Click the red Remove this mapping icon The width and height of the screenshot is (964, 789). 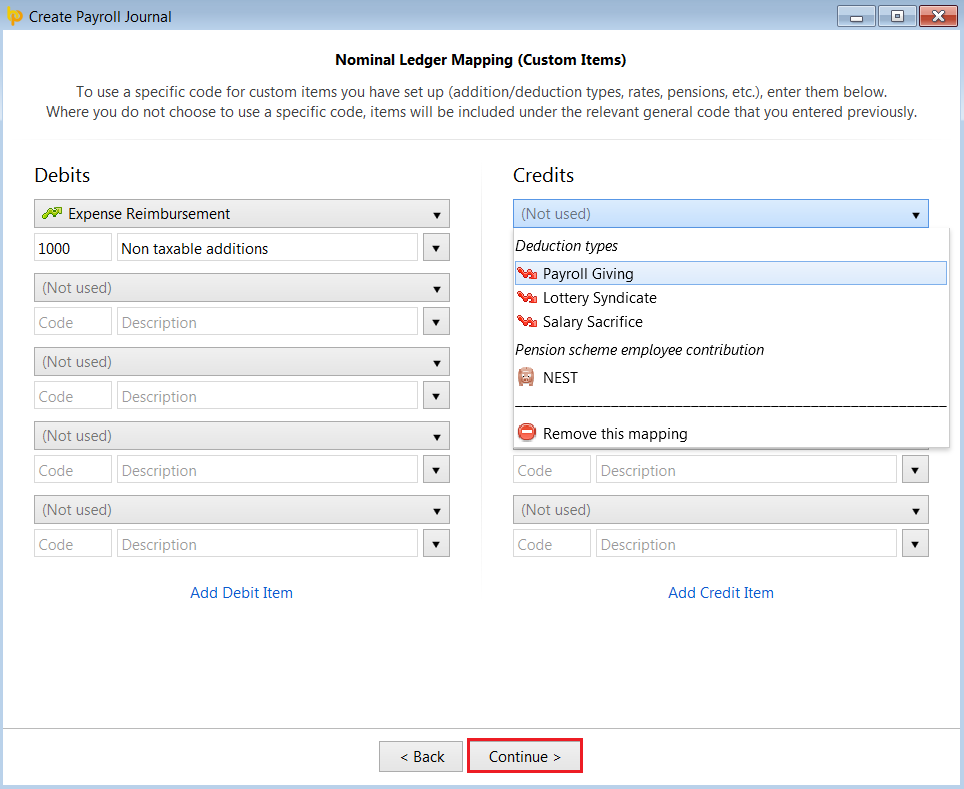tap(527, 432)
